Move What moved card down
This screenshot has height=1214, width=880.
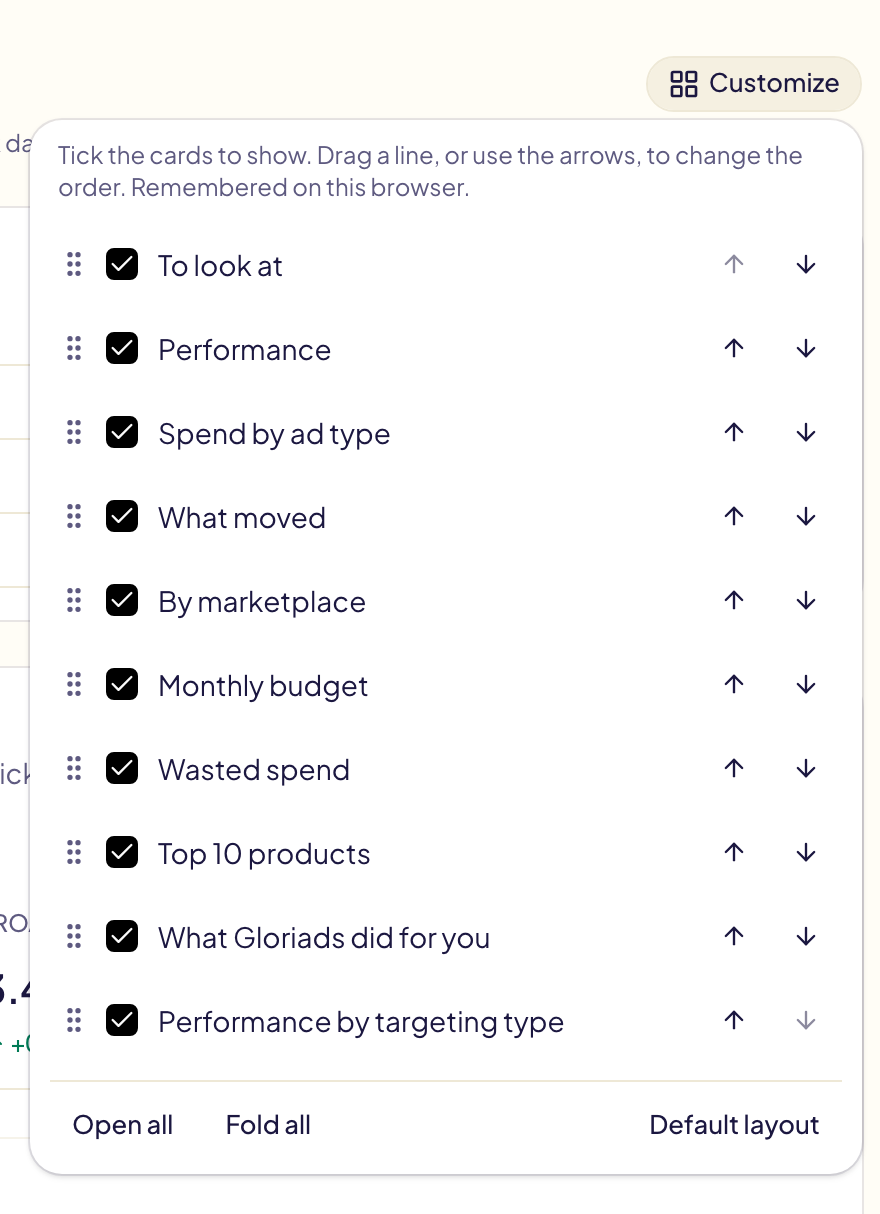(806, 516)
